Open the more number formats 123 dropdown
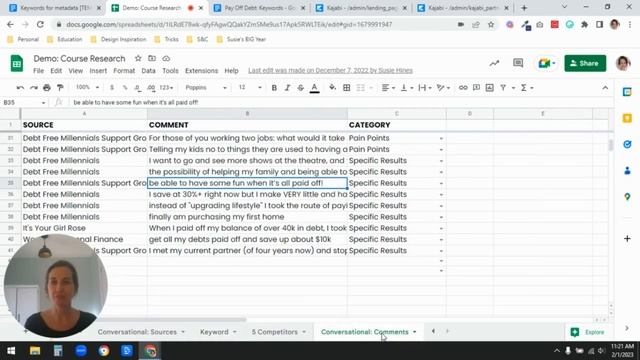The image size is (640, 360). 167,88
